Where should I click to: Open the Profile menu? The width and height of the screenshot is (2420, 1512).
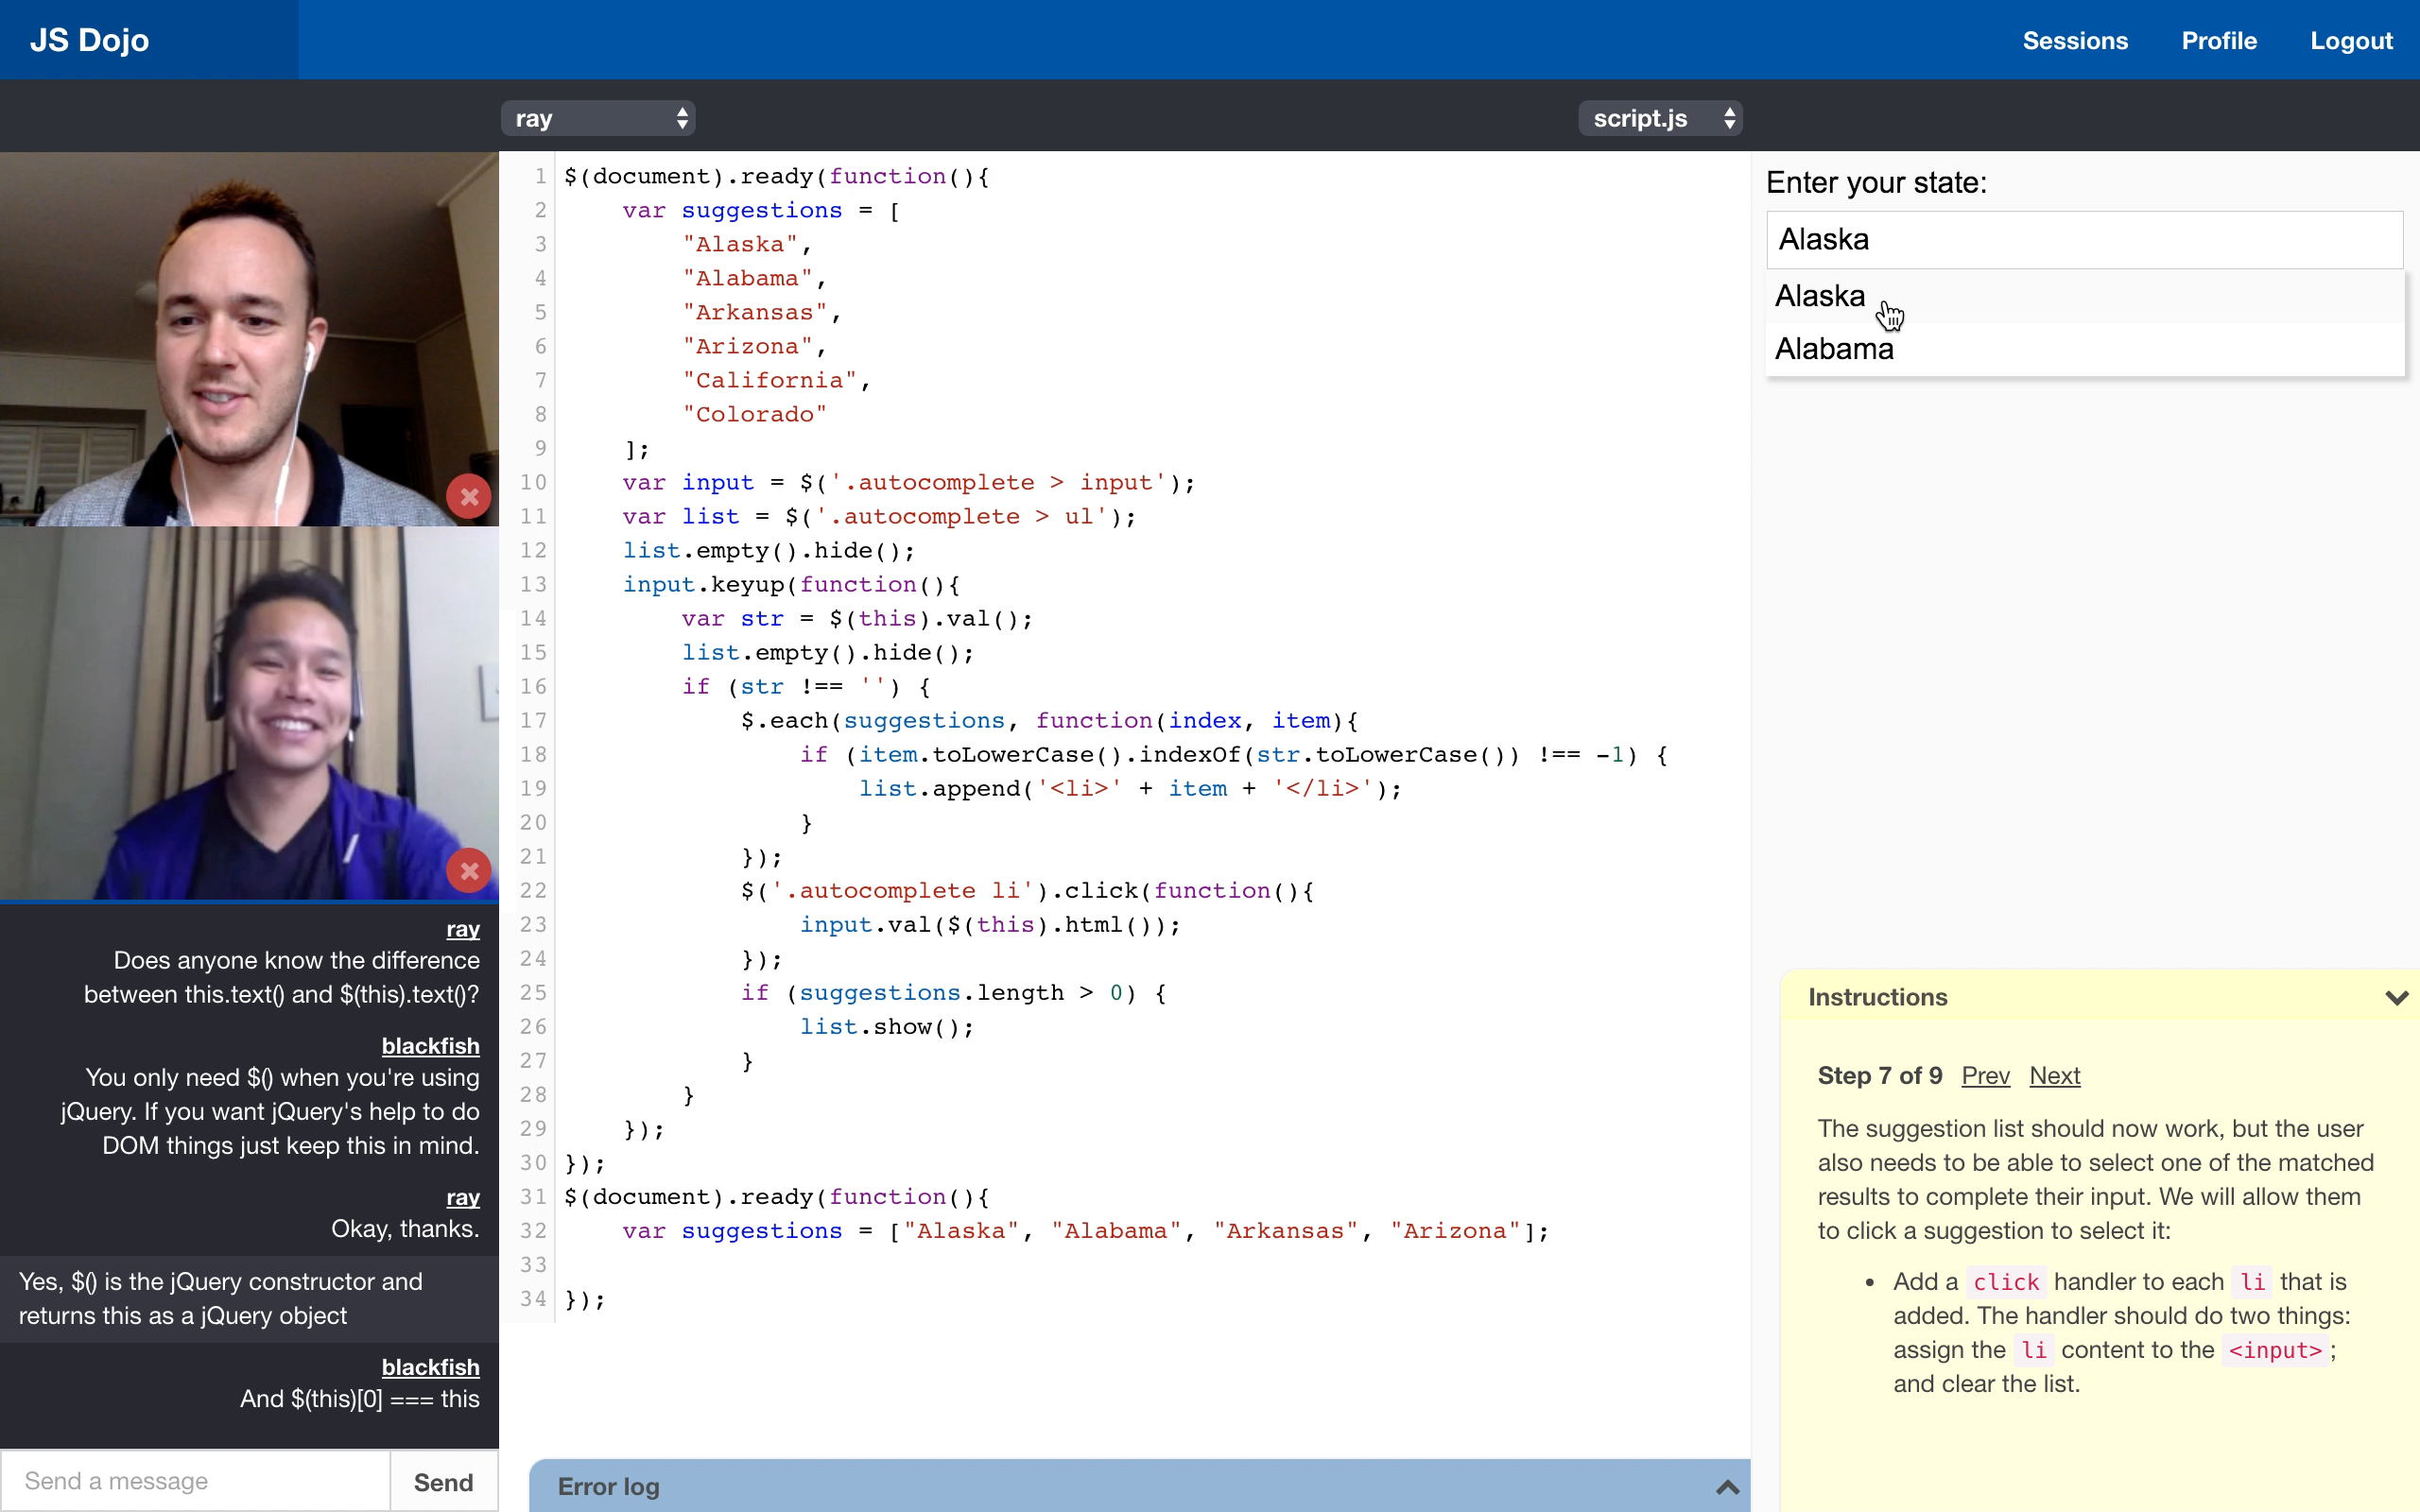[x=2219, y=40]
